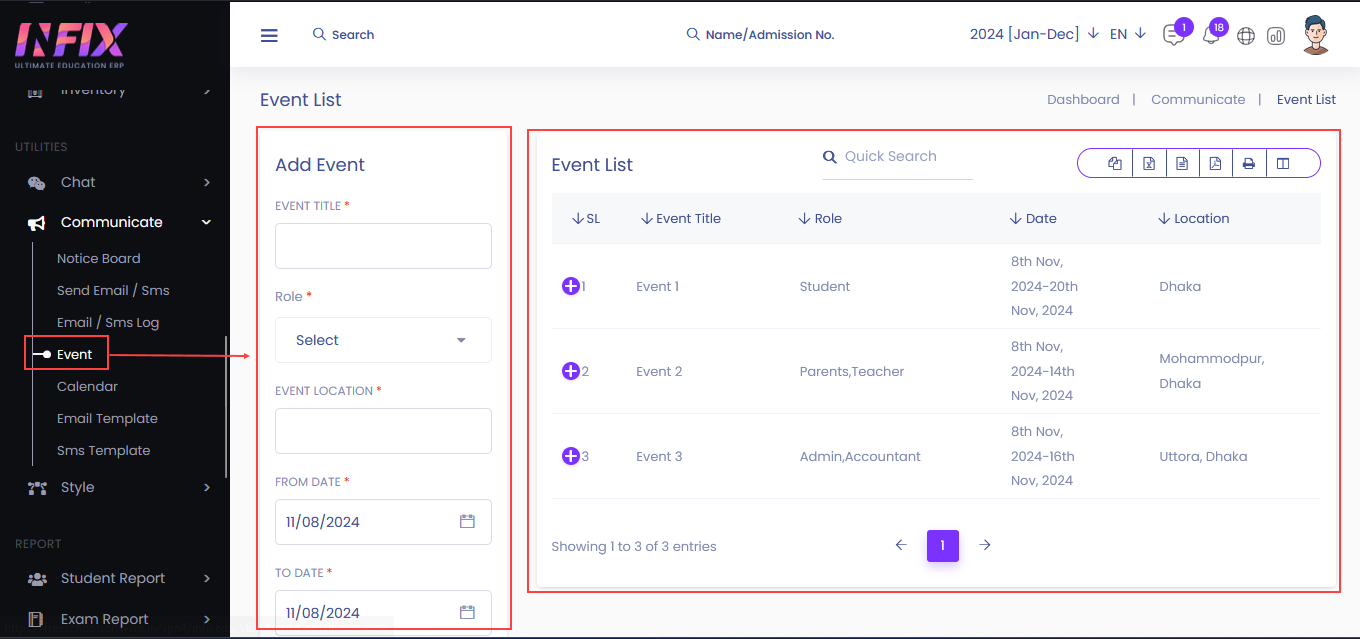1360x639 pixels.
Task: Click the header search magnifier icon
Action: click(319, 34)
